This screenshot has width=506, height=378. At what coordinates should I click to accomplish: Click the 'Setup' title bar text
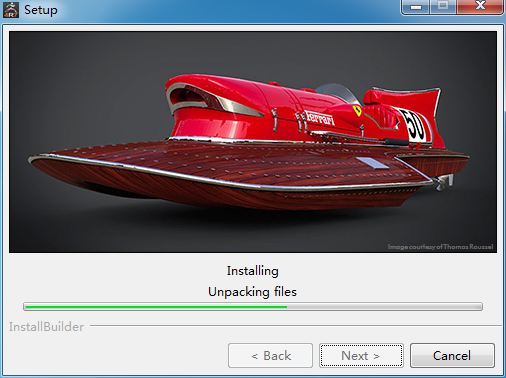[x=41, y=10]
